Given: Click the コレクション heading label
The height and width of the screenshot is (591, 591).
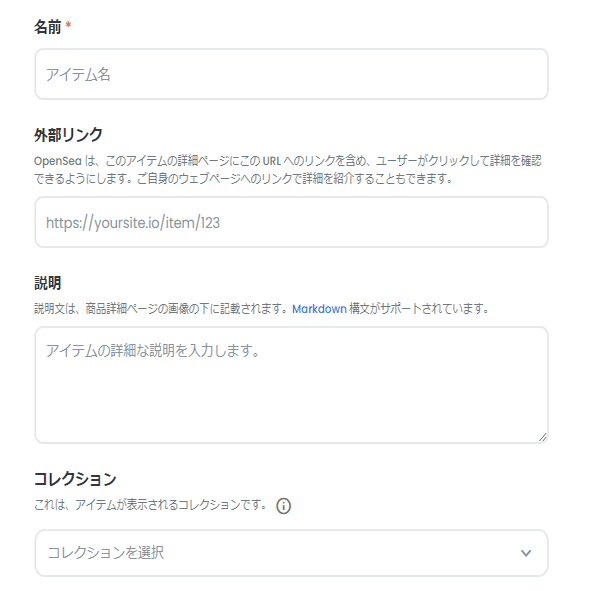Looking at the screenshot, I should click(x=75, y=479).
